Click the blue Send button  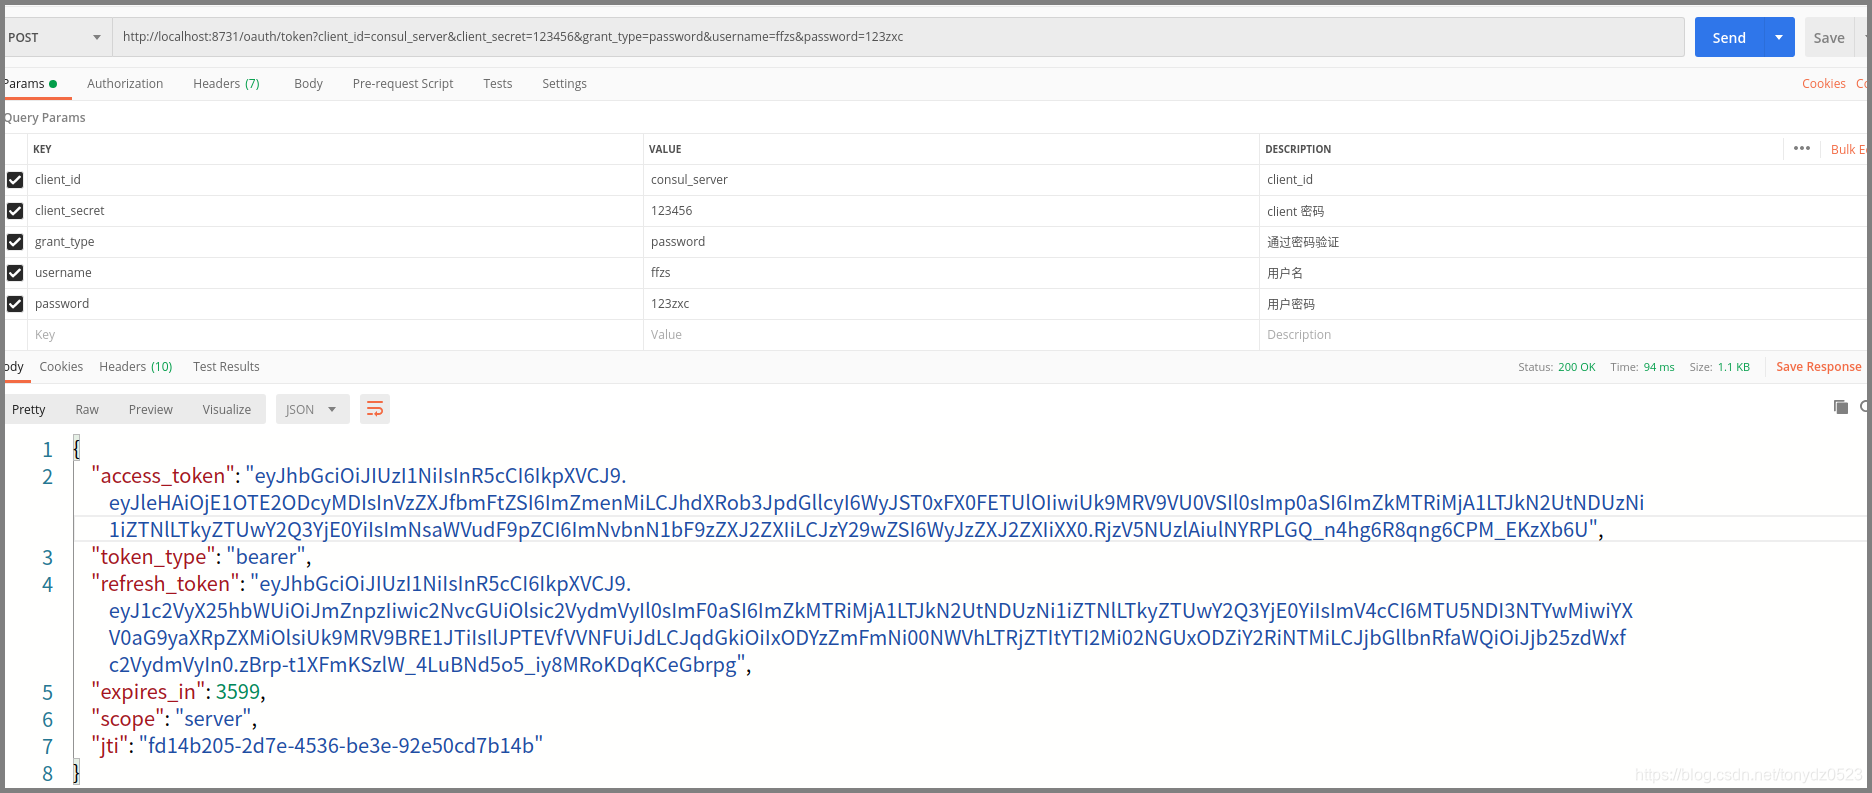[1729, 37]
